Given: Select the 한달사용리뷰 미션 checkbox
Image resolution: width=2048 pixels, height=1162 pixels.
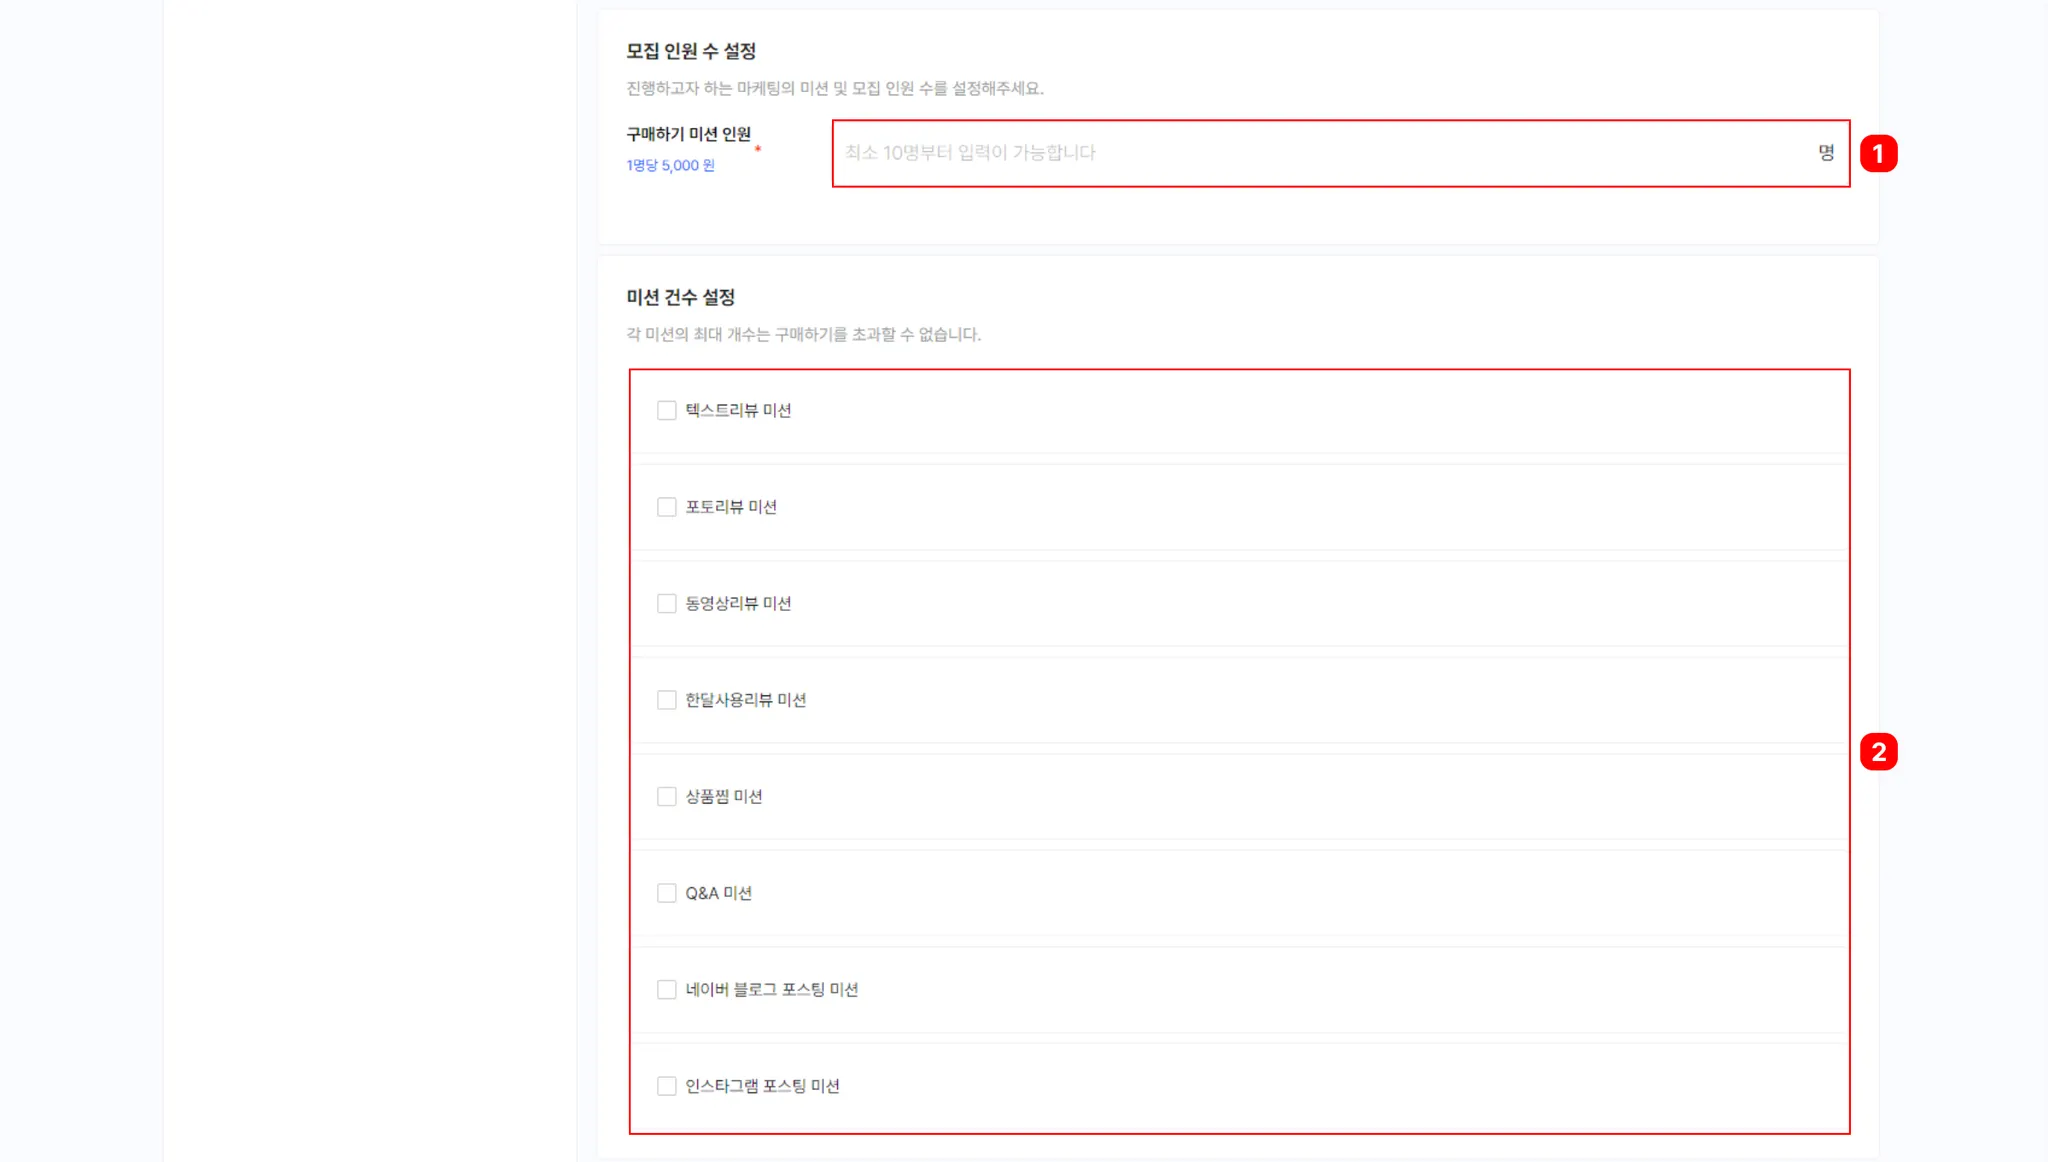Looking at the screenshot, I should coord(666,700).
